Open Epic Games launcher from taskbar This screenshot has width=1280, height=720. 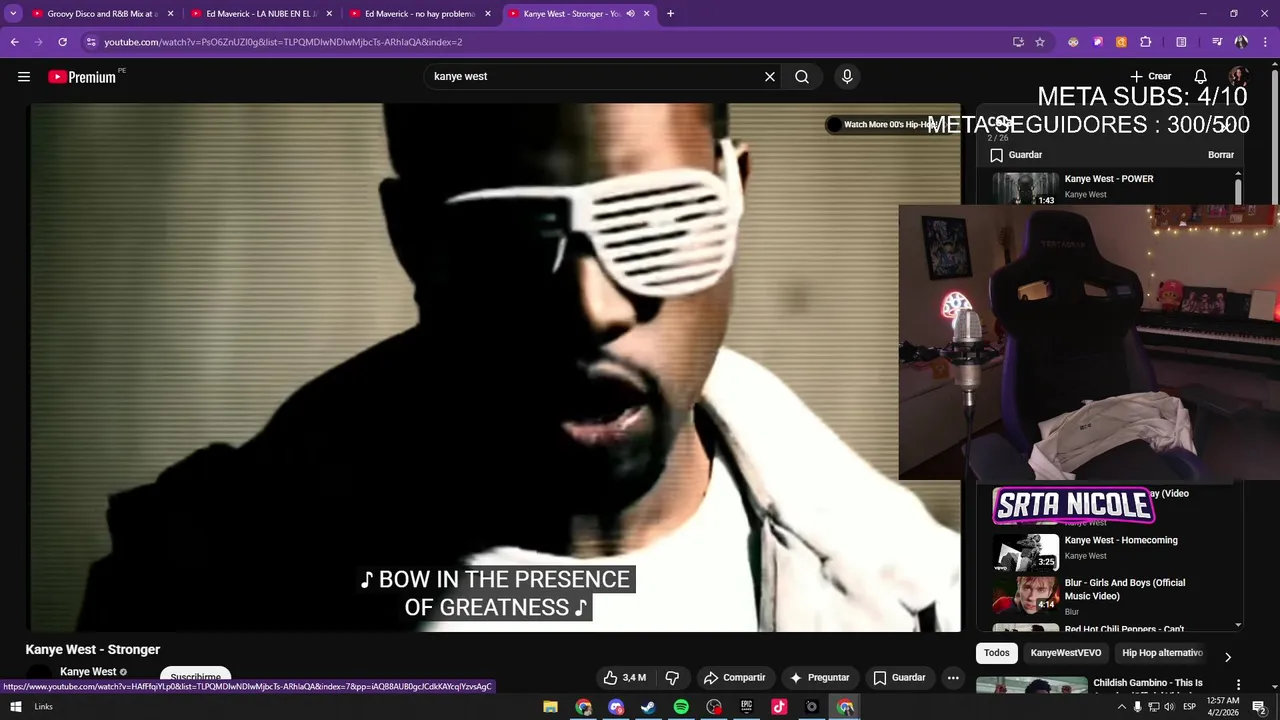[x=746, y=707]
